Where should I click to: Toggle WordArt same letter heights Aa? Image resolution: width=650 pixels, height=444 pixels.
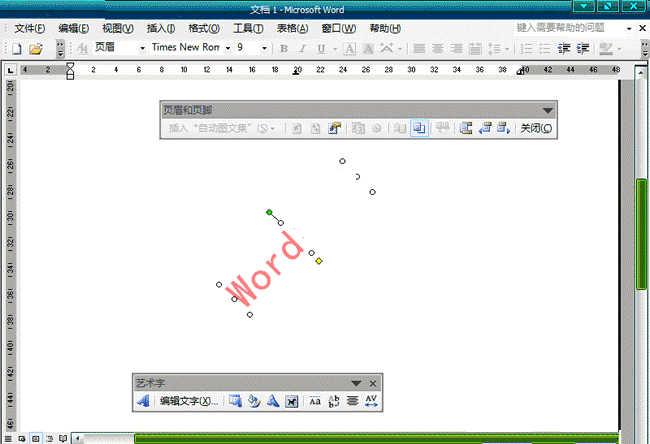[x=315, y=401]
